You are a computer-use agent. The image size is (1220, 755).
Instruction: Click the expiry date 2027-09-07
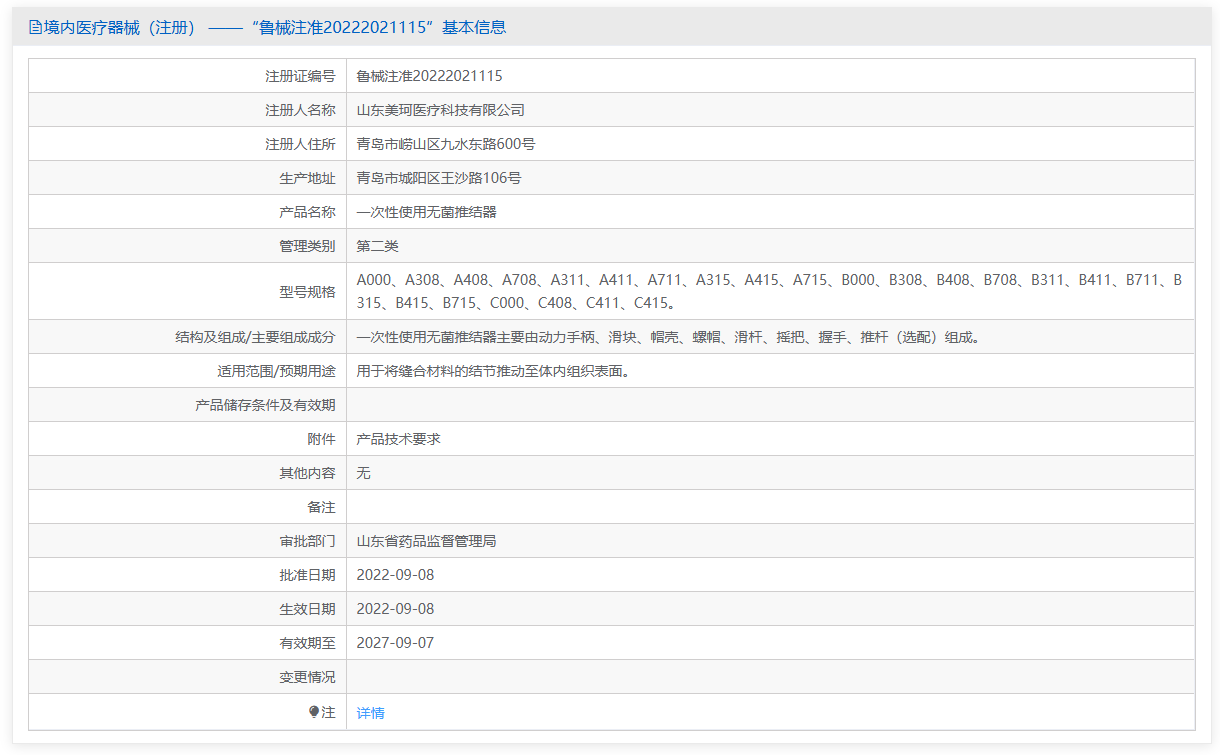395,643
